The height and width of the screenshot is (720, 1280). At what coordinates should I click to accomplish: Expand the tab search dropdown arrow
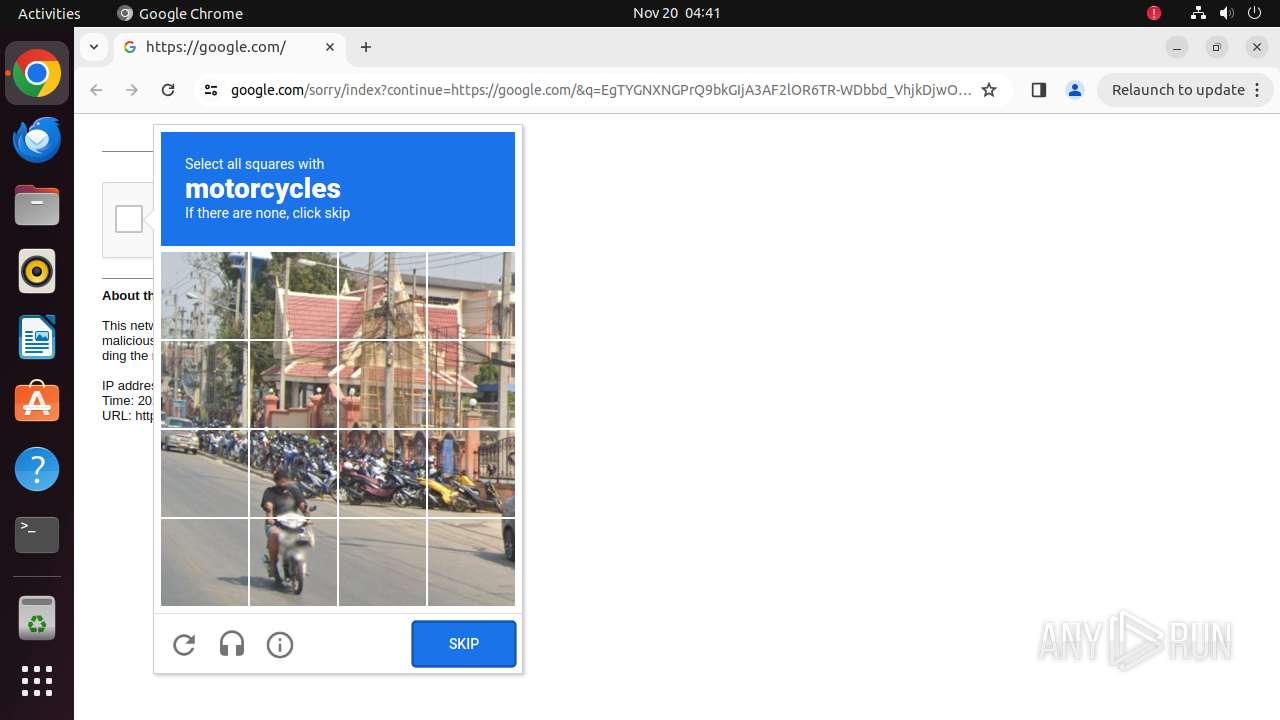coord(93,47)
